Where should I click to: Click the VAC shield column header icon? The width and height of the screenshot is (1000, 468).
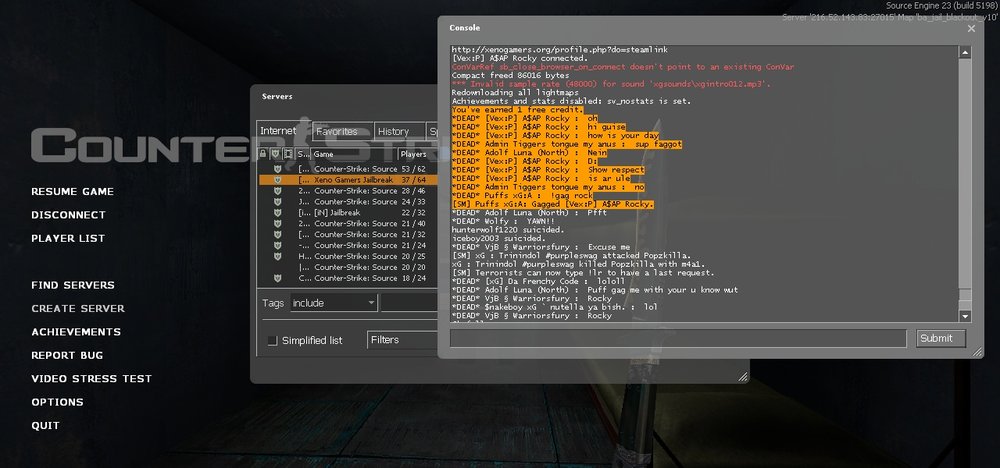[x=276, y=154]
